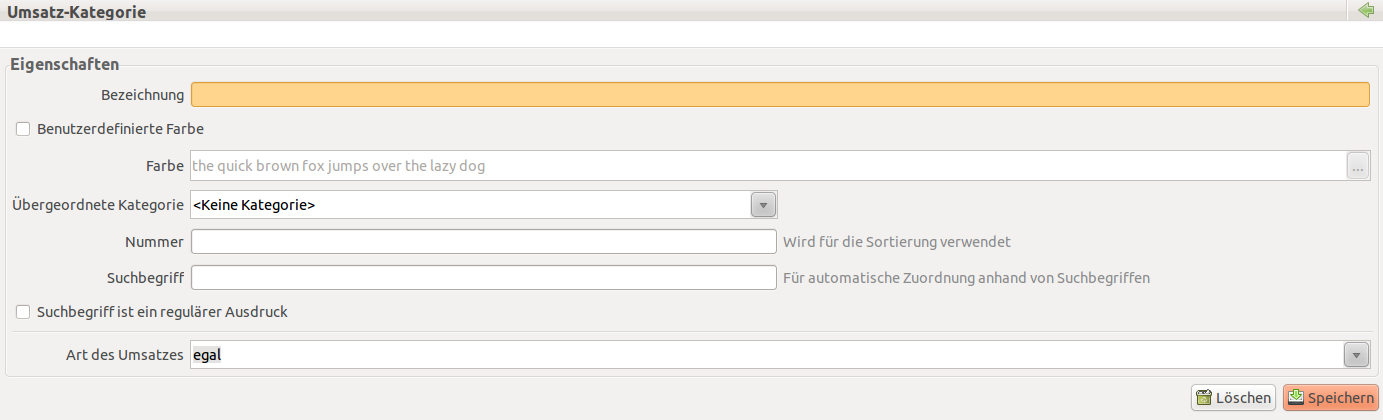The height and width of the screenshot is (420, 1383).
Task: Tick the Suchbegriff ist ein regulärer Ausdruck checkbox
Action: pyautogui.click(x=23, y=312)
